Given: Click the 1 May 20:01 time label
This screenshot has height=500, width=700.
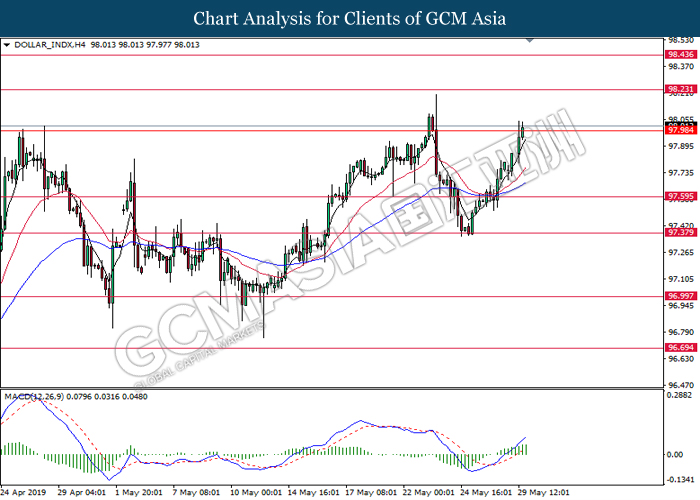Looking at the screenshot, I should pos(139,492).
